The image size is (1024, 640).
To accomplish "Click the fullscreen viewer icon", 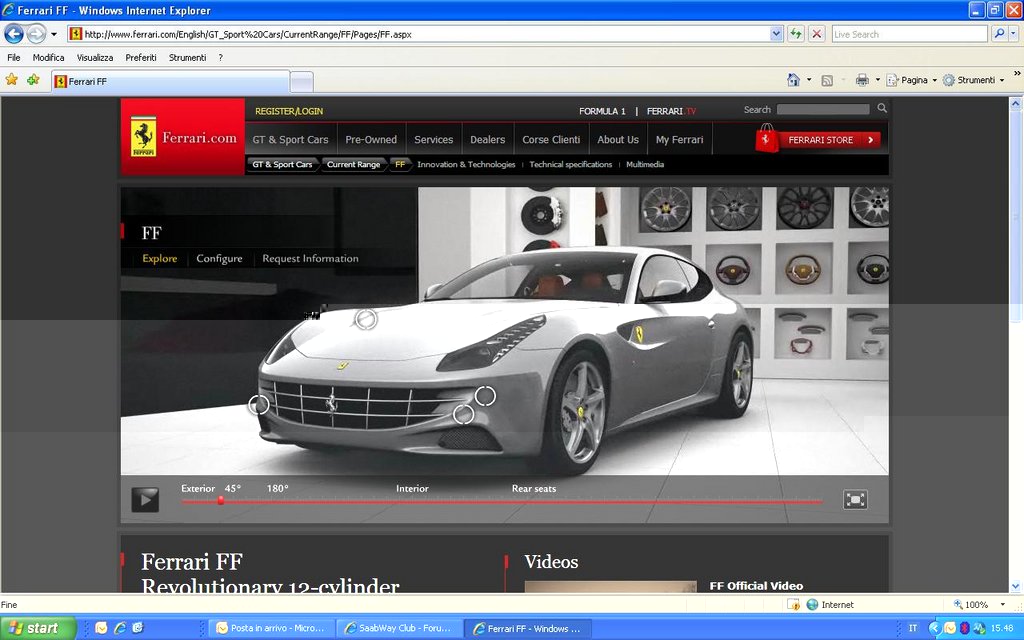I will [x=856, y=500].
